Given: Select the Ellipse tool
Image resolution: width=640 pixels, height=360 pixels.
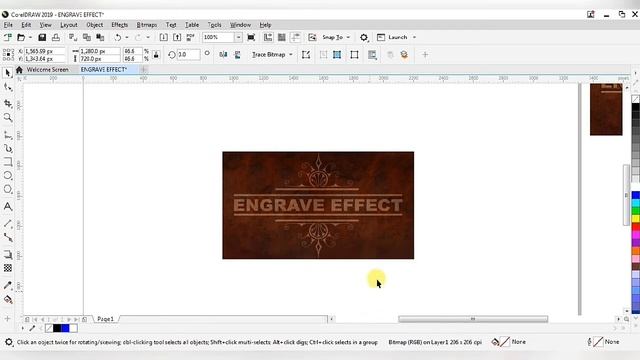Looking at the screenshot, I should point(8,176).
